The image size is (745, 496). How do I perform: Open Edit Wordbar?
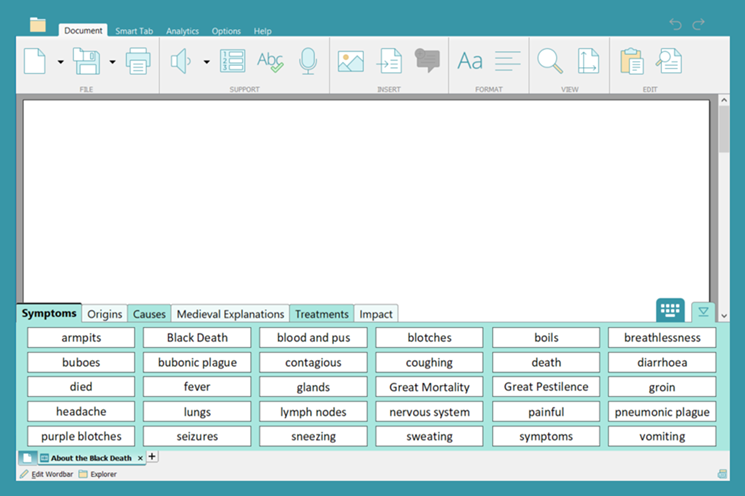47,474
